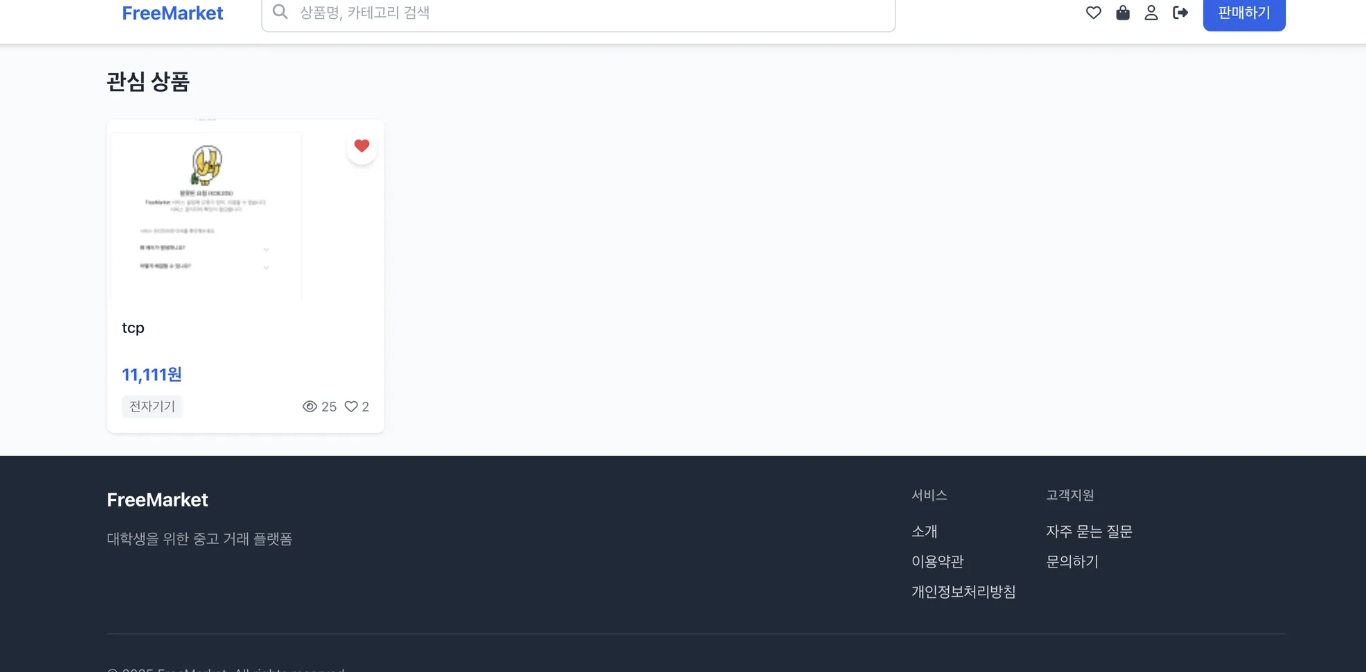Open the user profile icon
This screenshot has height=672, width=1366.
pos(1151,13)
